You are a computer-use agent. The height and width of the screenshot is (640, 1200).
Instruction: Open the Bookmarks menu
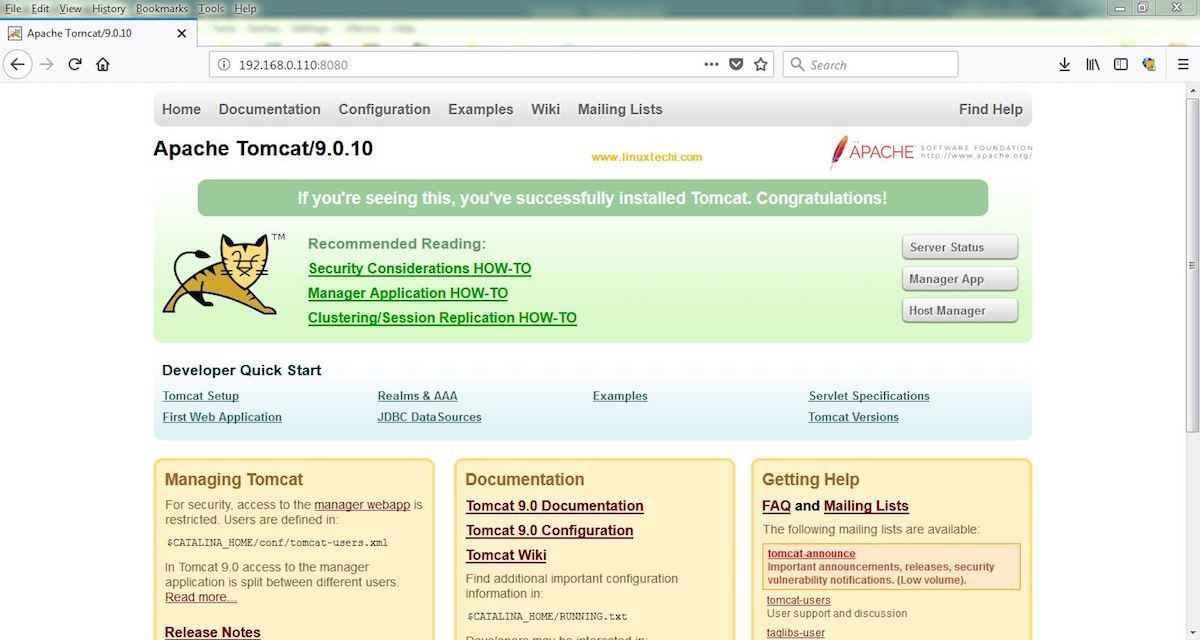[162, 8]
